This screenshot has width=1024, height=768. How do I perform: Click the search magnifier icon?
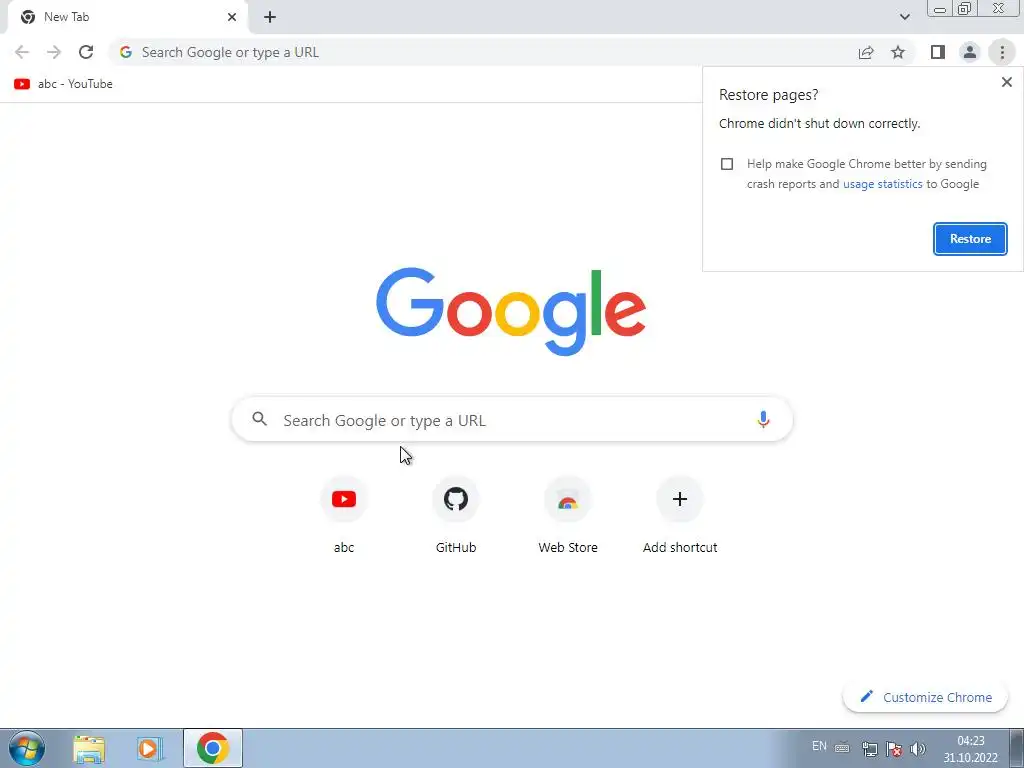tap(259, 419)
